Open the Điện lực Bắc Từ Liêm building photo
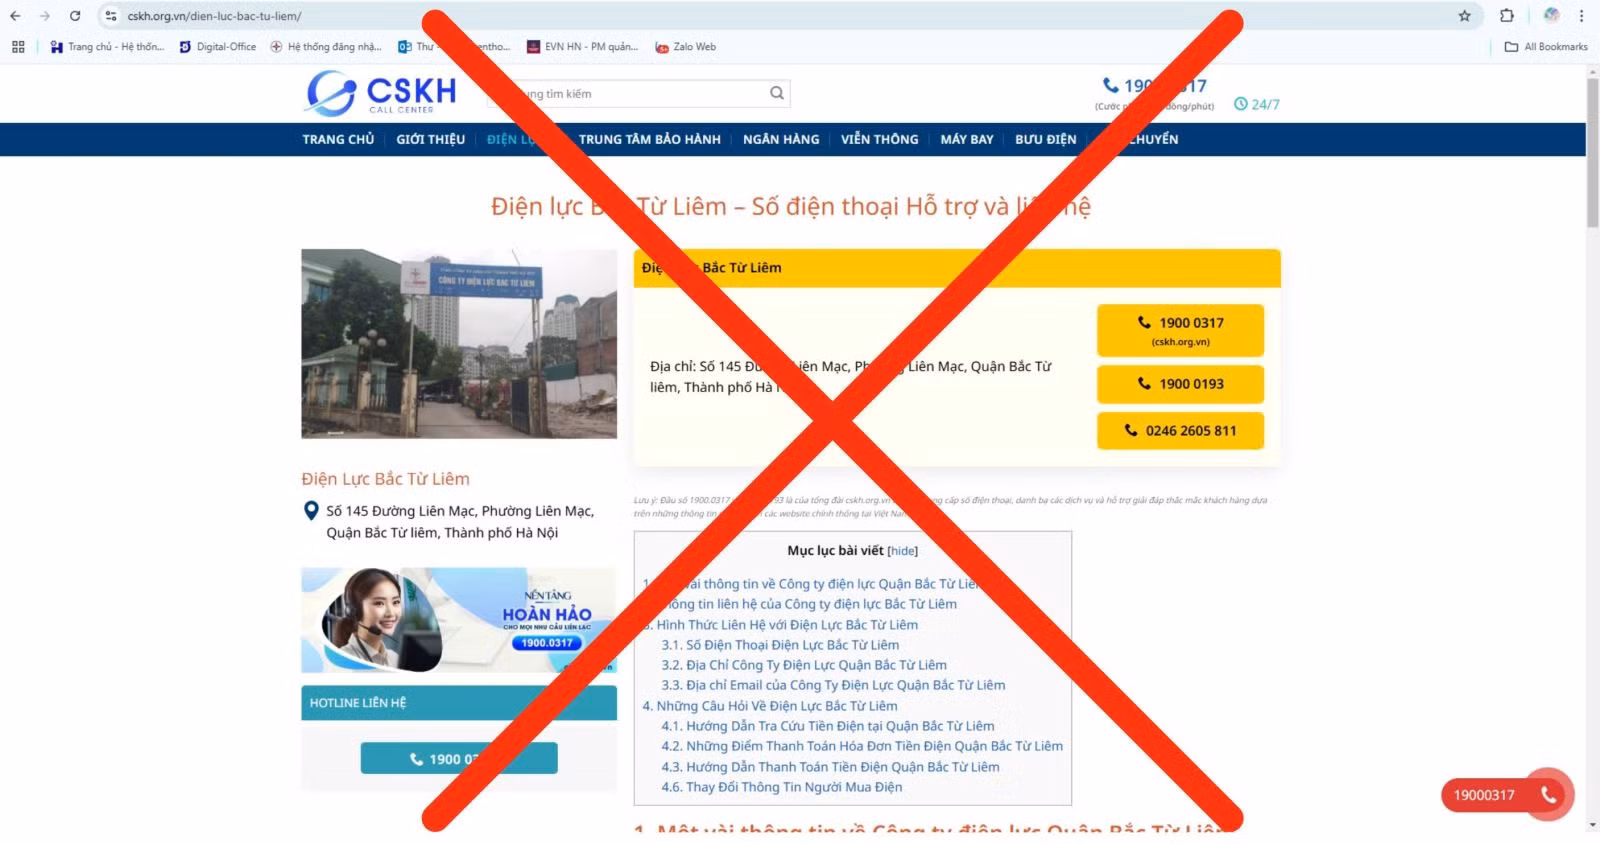 click(459, 344)
